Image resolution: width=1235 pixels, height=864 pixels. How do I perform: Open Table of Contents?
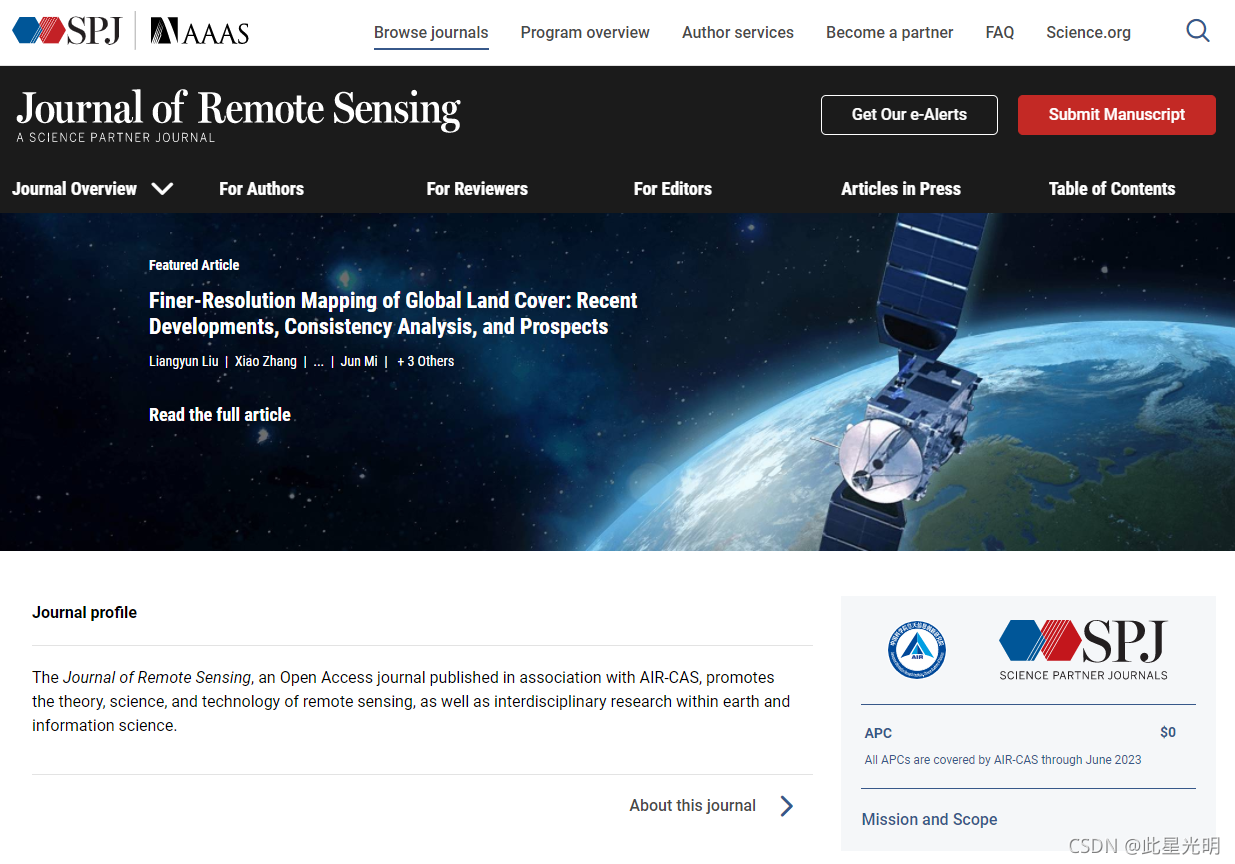(1112, 188)
